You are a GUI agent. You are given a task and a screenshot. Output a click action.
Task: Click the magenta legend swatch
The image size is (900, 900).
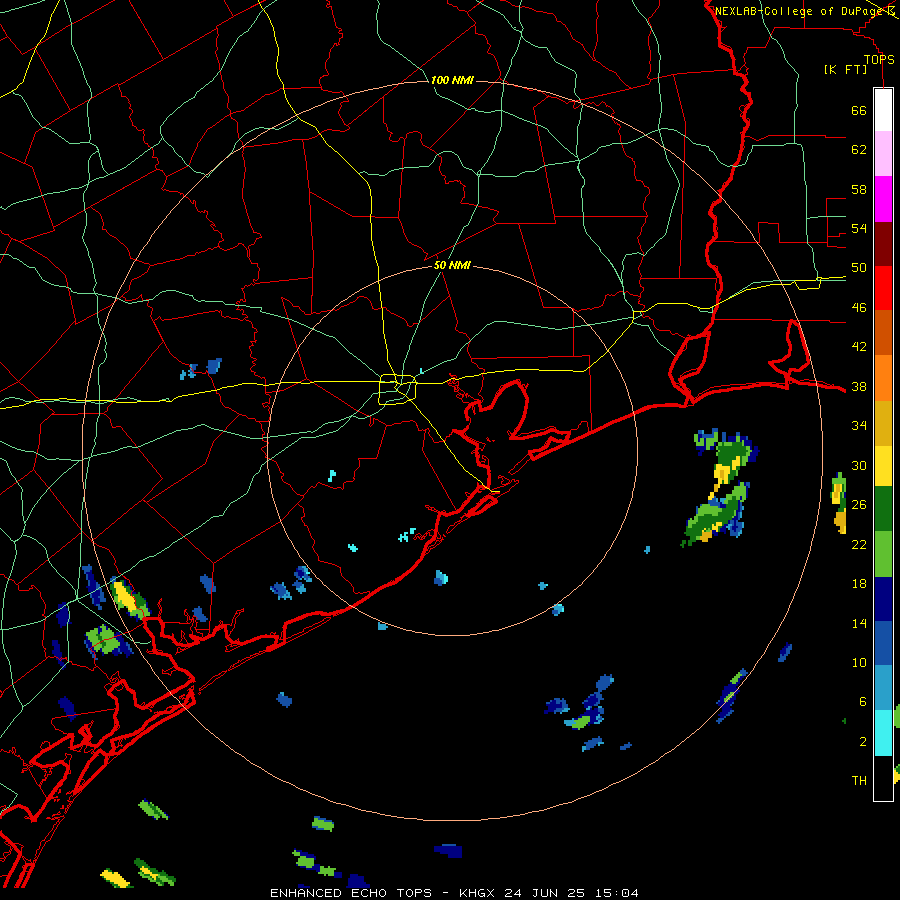[883, 199]
